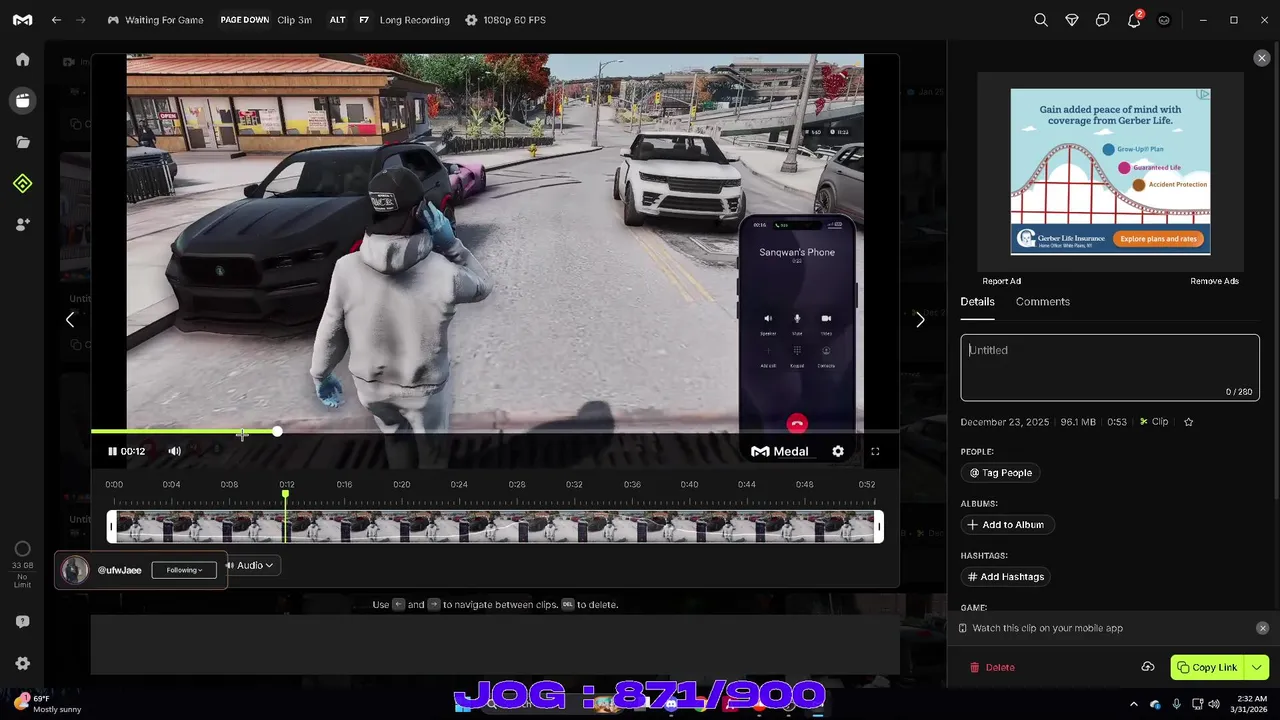This screenshot has width=1280, height=720.
Task: Open the help chat sidebar icon
Action: click(x=22, y=621)
